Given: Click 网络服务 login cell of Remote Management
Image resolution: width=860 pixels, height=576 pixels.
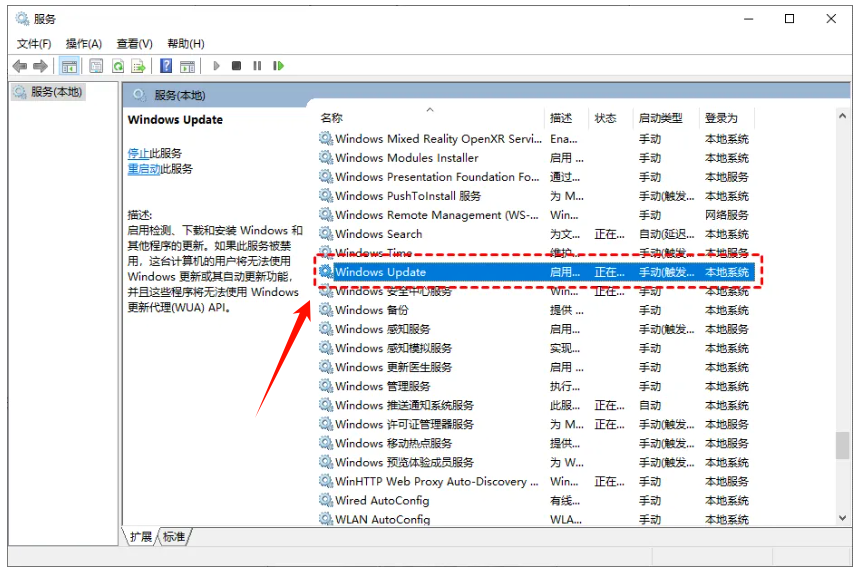Looking at the screenshot, I should coord(727,215).
